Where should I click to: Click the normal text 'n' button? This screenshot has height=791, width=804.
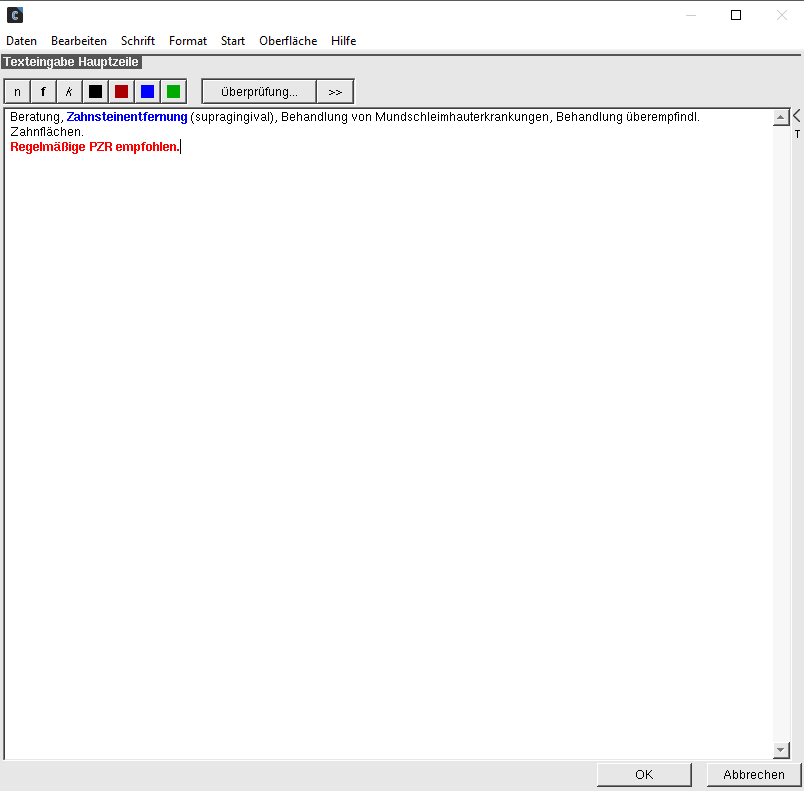[17, 92]
